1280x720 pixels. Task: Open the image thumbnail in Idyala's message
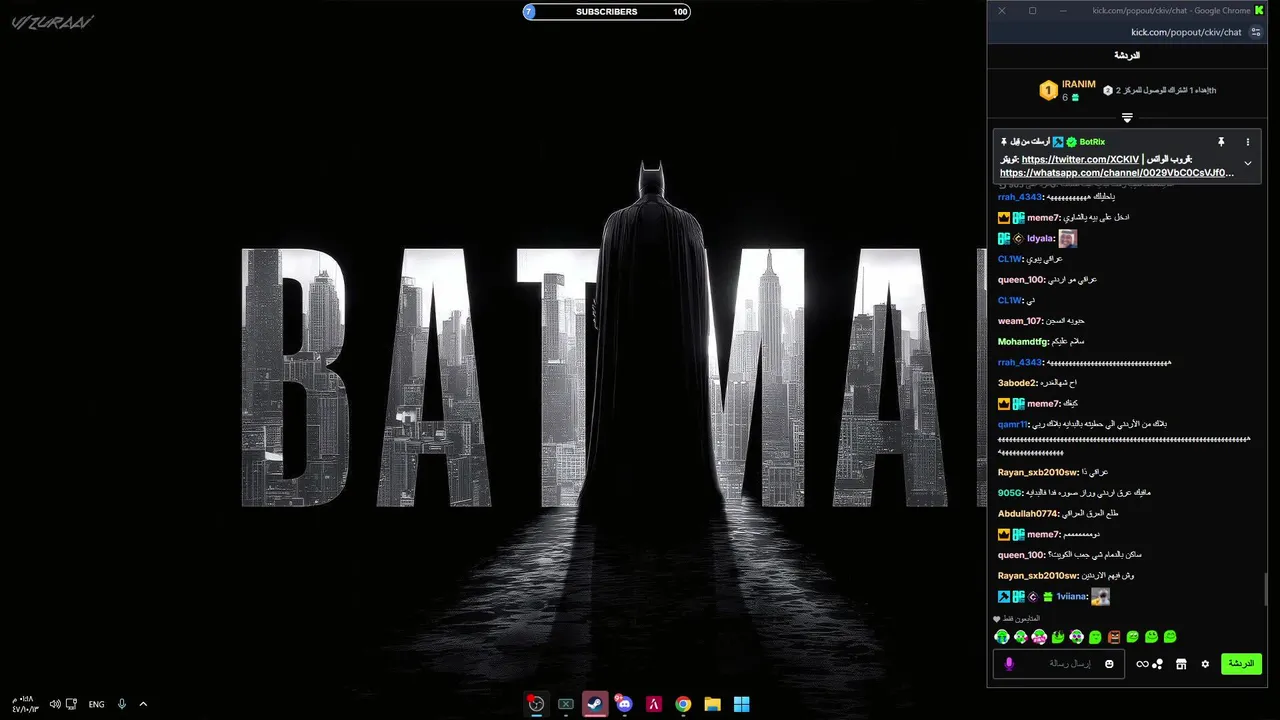[1068, 238]
